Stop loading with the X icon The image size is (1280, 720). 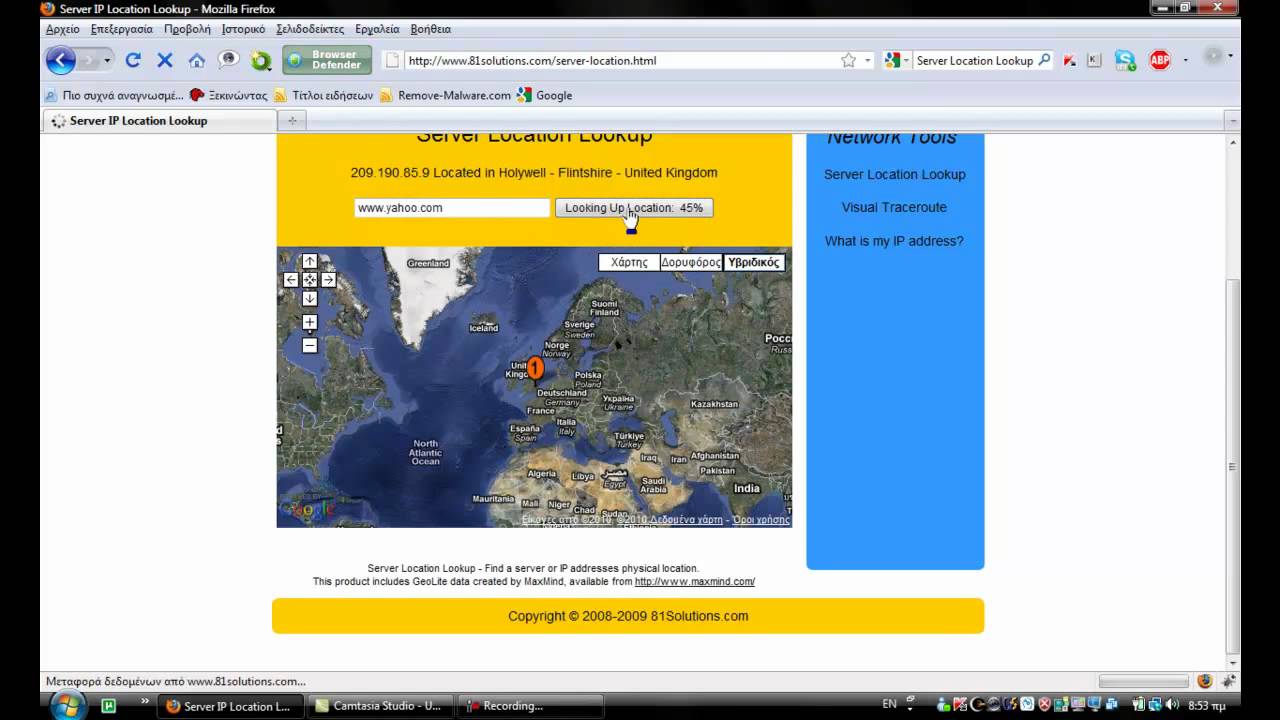tap(165, 60)
